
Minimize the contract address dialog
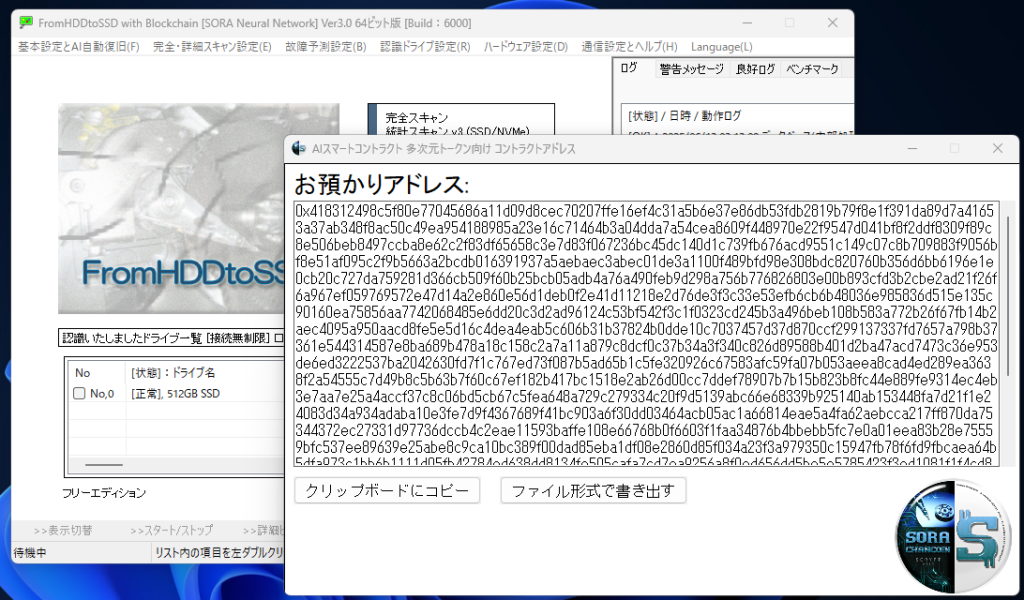coord(912,149)
